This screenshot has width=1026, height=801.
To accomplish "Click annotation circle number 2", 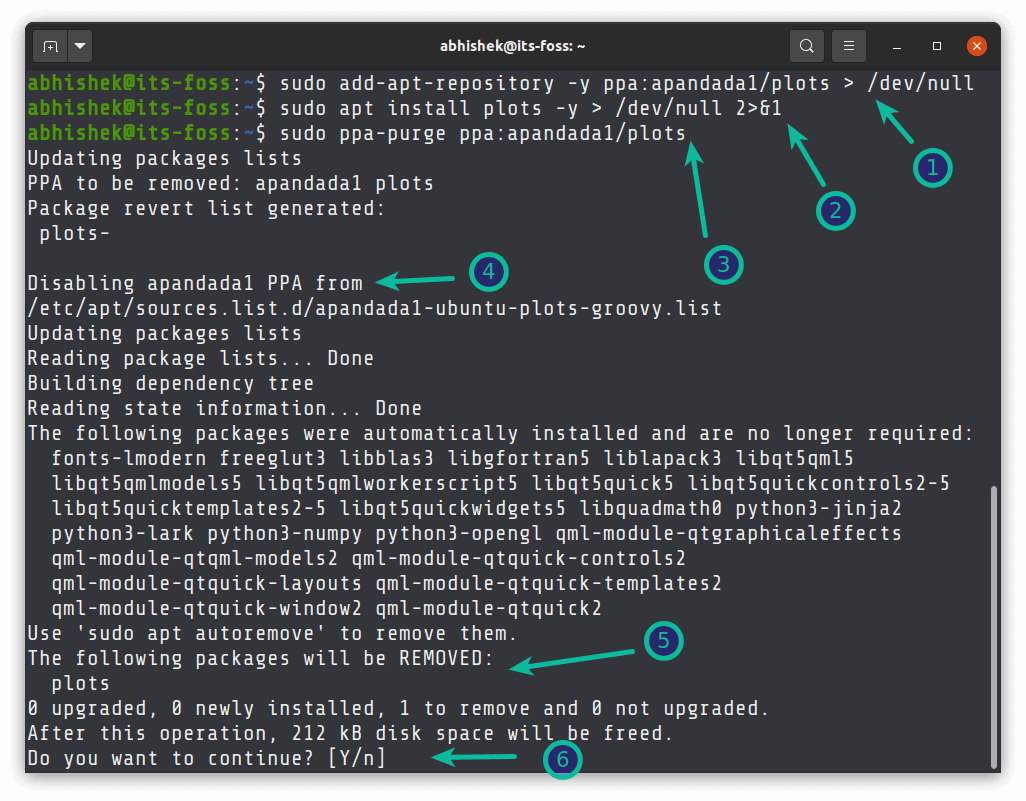I will click(x=836, y=211).
